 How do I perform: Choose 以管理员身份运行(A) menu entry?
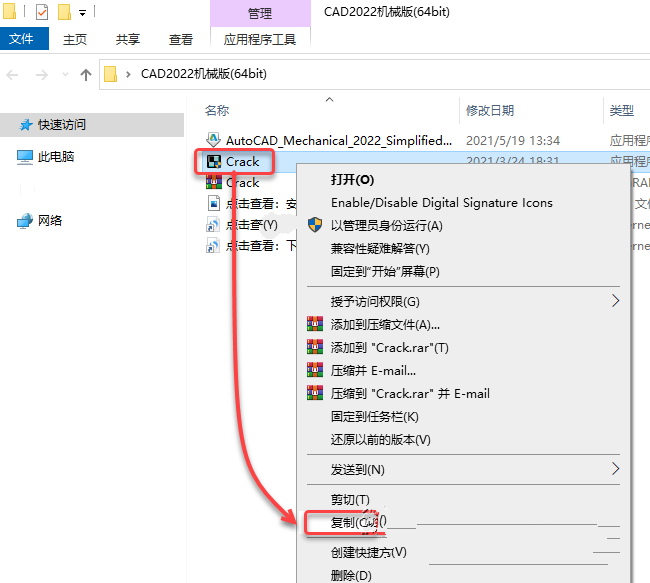[386, 226]
